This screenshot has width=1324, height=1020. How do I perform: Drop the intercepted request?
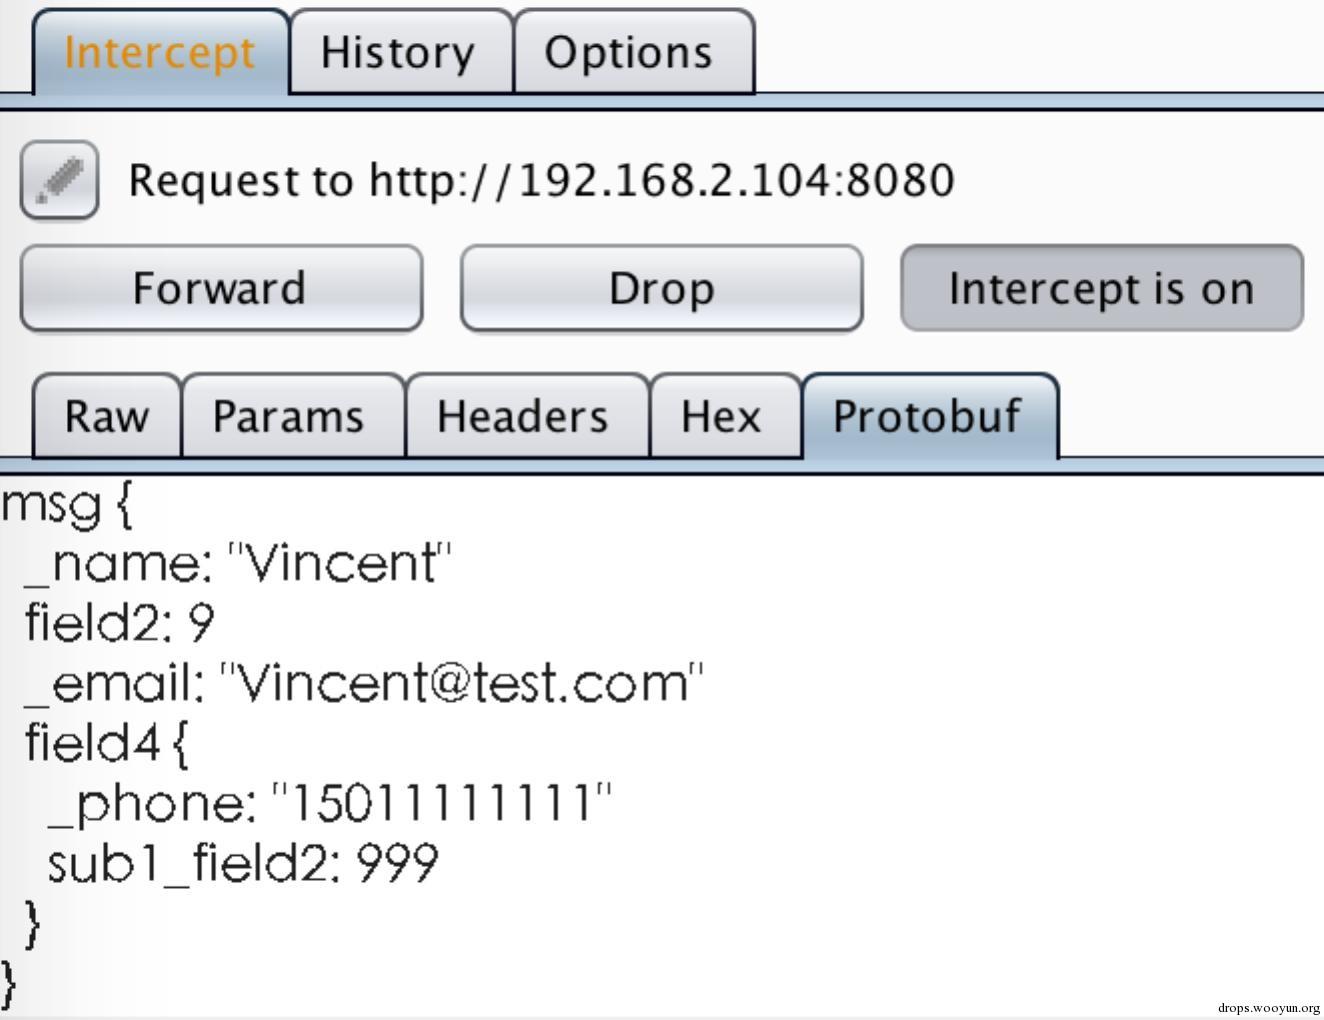pyautogui.click(x=661, y=289)
